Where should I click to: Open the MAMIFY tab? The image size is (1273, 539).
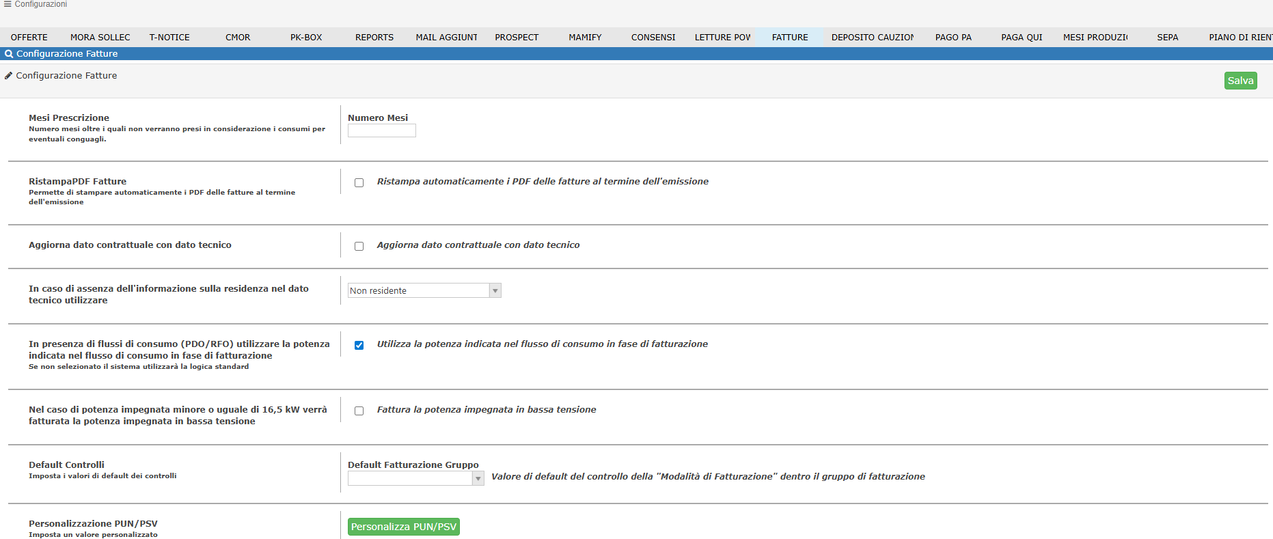click(x=585, y=37)
